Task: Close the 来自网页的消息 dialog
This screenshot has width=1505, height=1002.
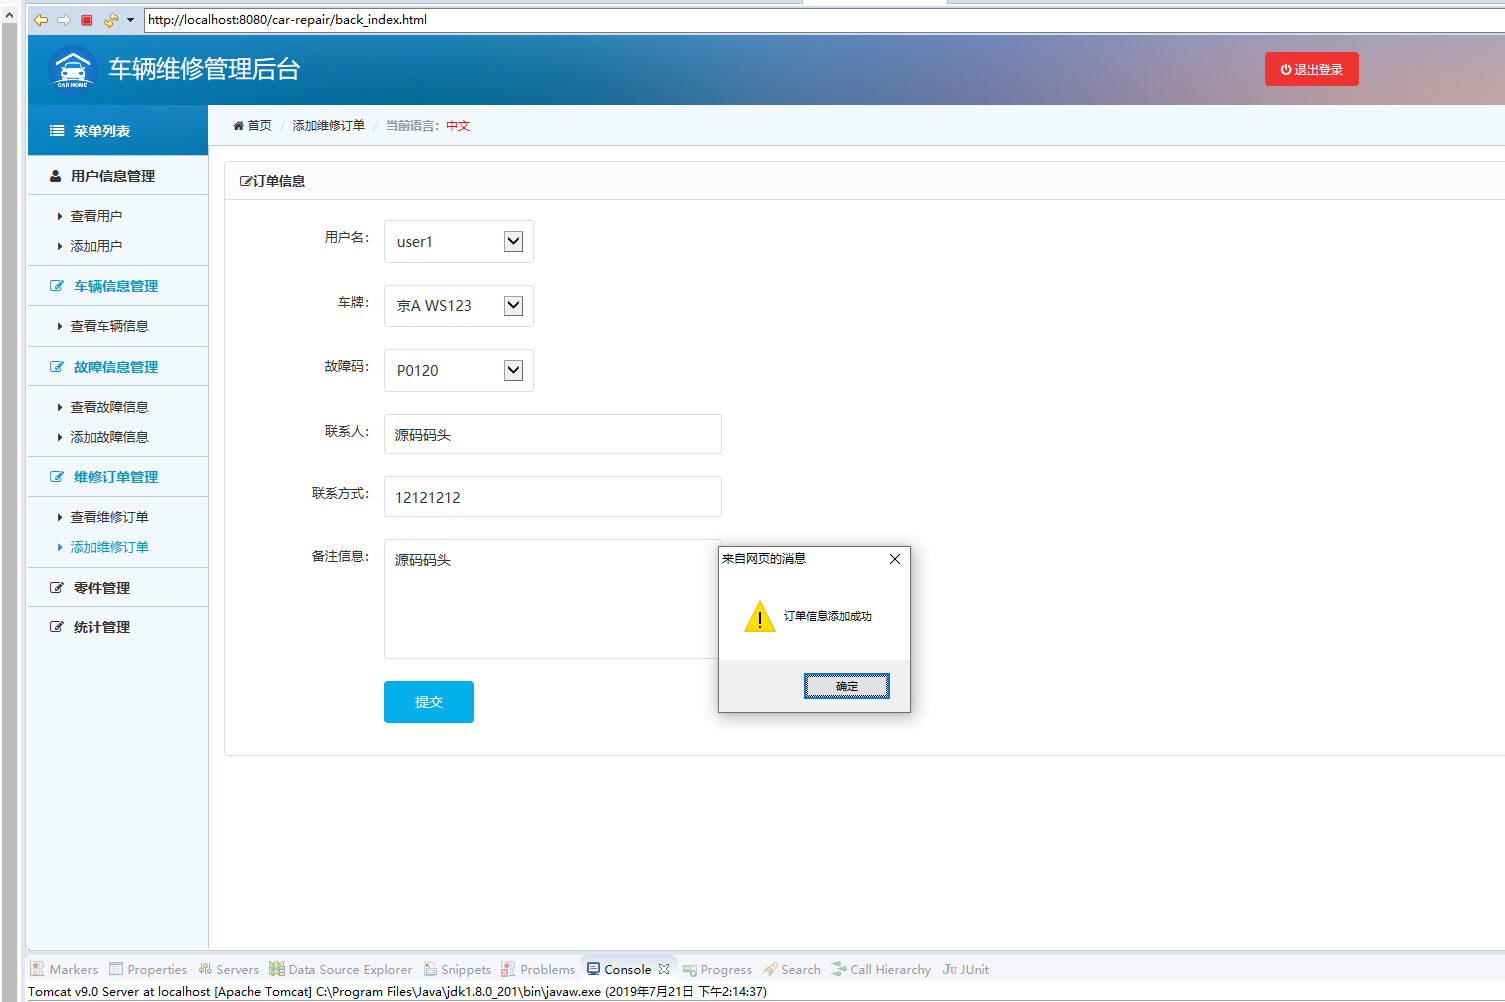Action: pyautogui.click(x=895, y=559)
